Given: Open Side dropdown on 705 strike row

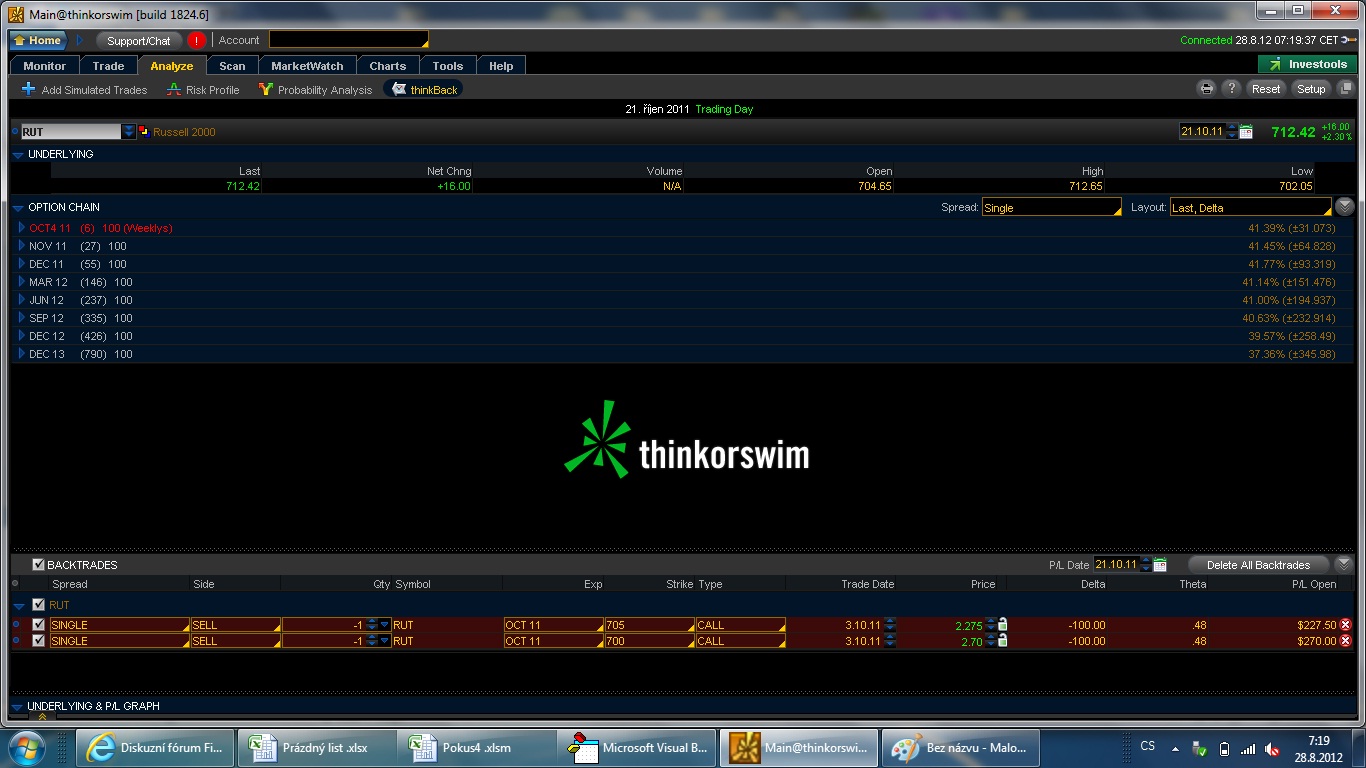Looking at the screenshot, I should coord(236,625).
